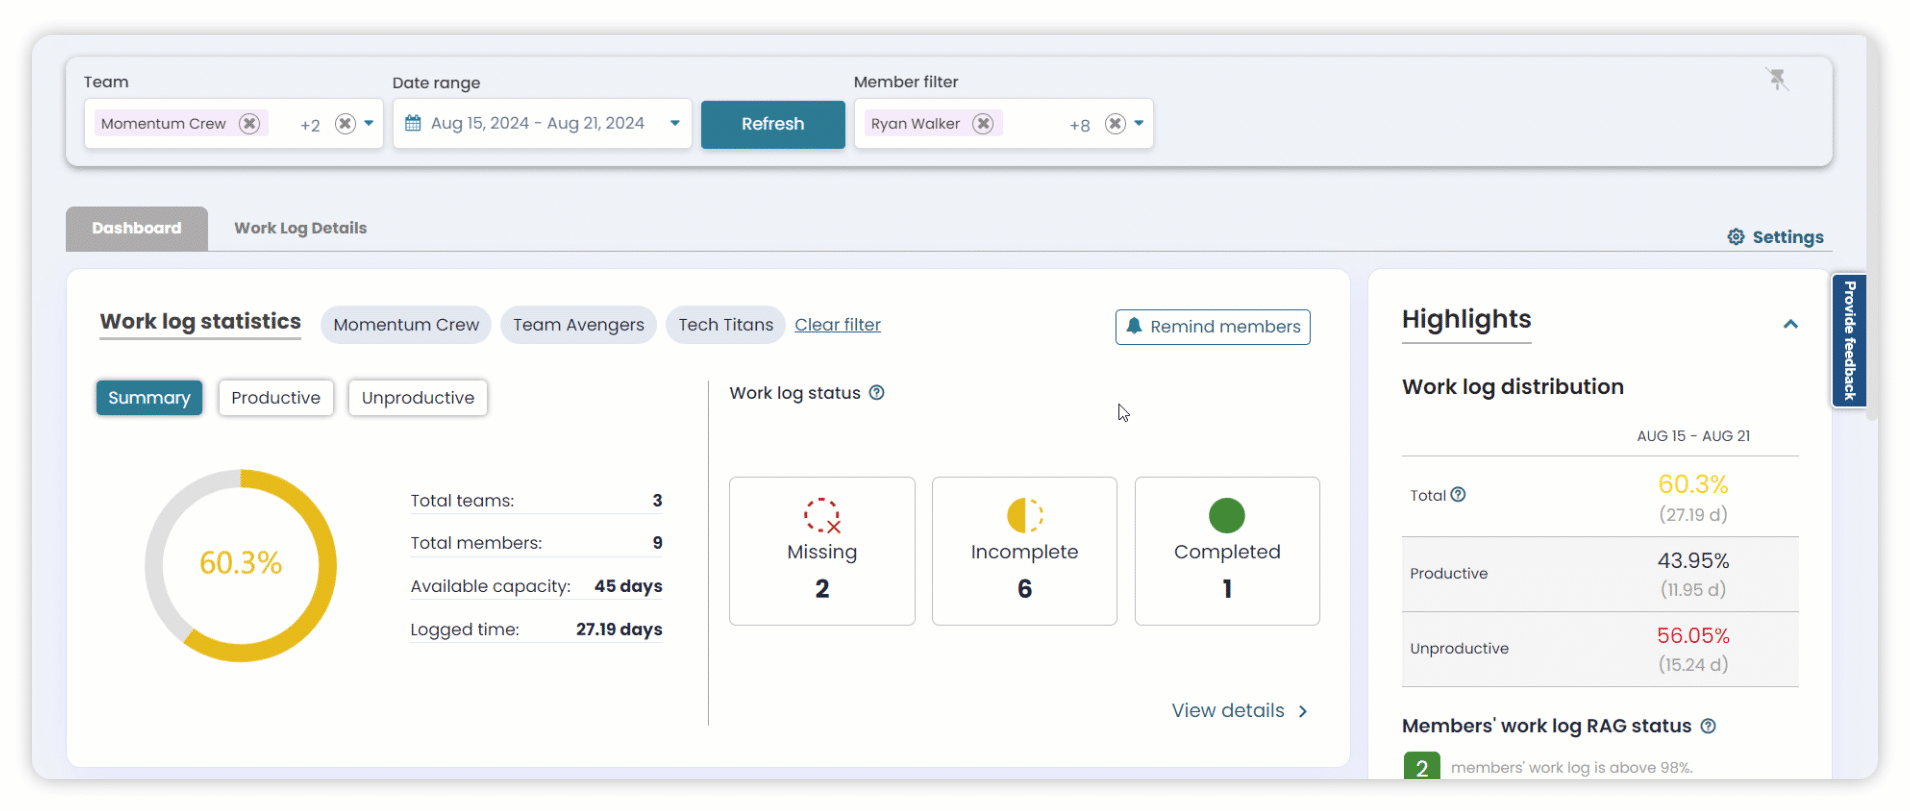Remove Momentum Crew from team filter
Viewport: 1910px width, 811px height.
250,123
